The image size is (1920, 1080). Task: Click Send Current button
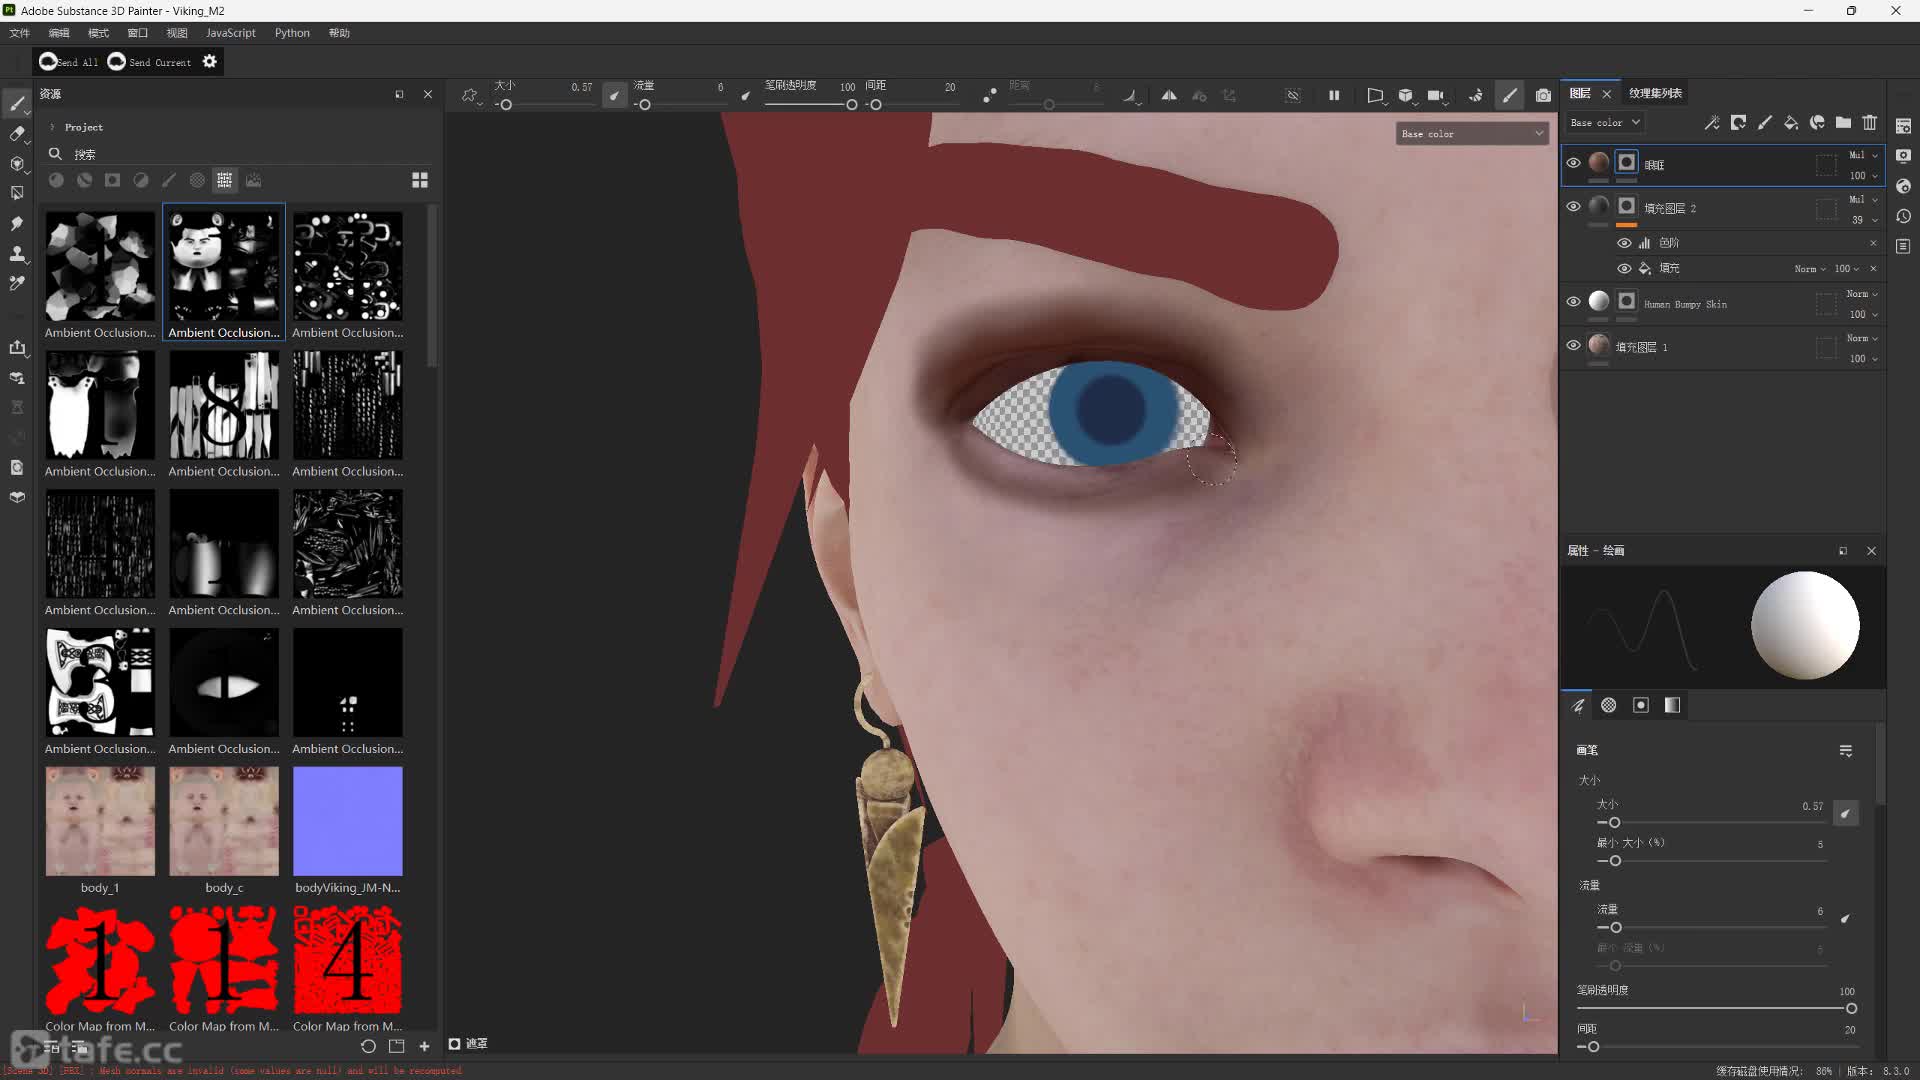(x=149, y=62)
